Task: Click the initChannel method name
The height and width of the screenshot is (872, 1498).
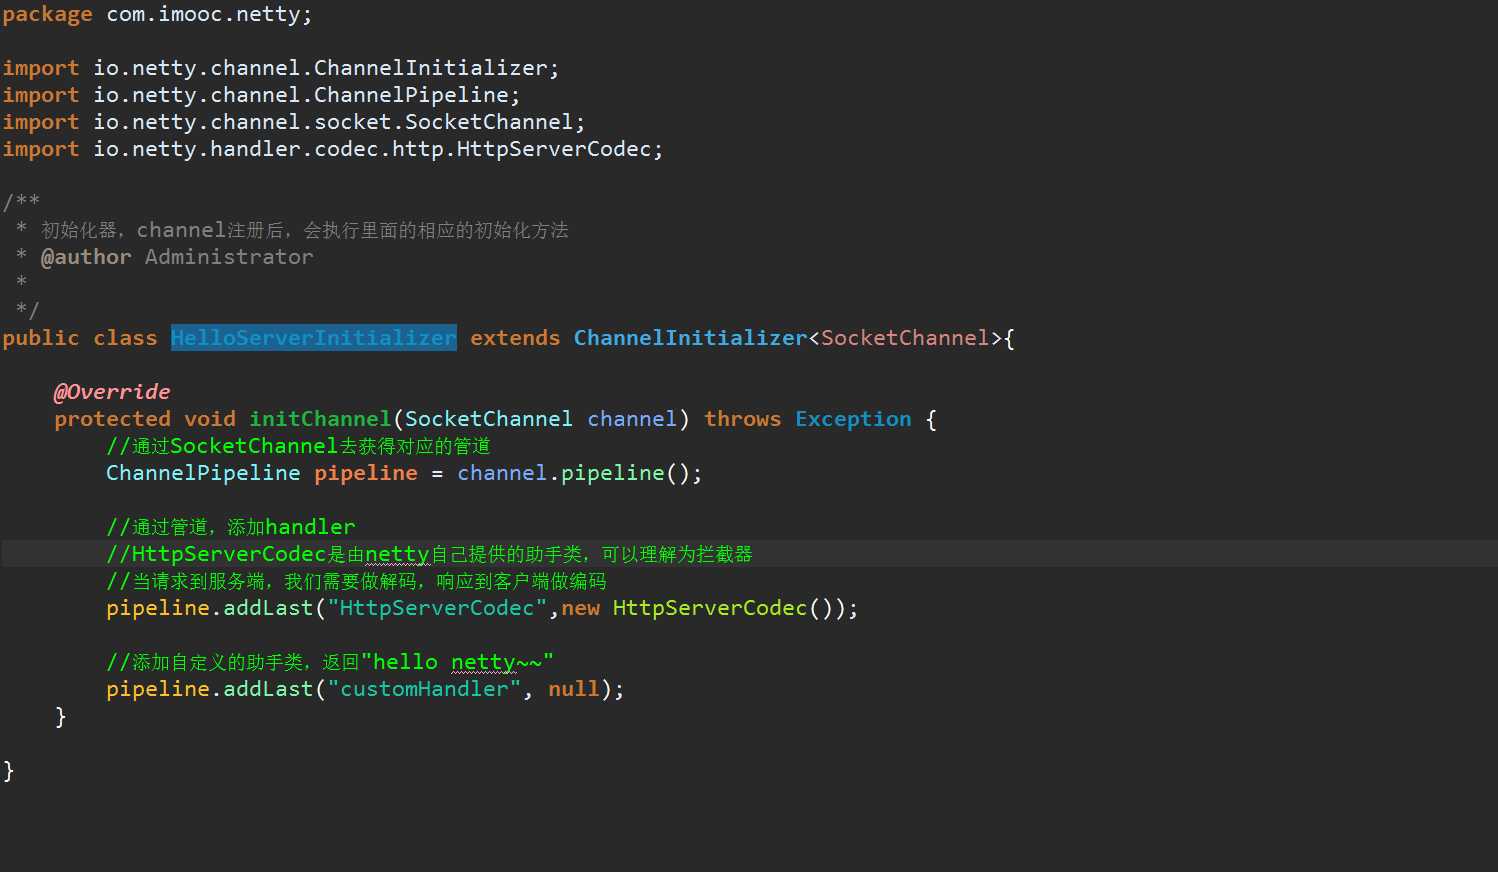Action: point(320,419)
